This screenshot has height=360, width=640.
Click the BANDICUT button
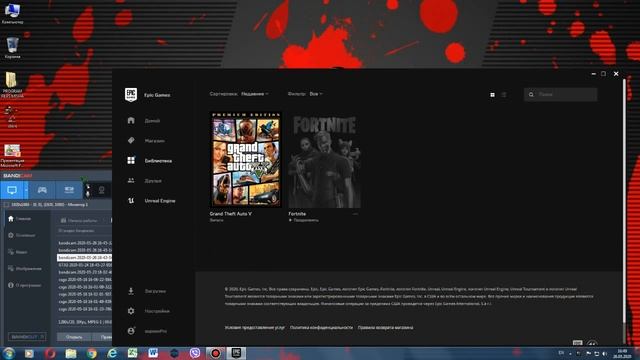click(27, 337)
